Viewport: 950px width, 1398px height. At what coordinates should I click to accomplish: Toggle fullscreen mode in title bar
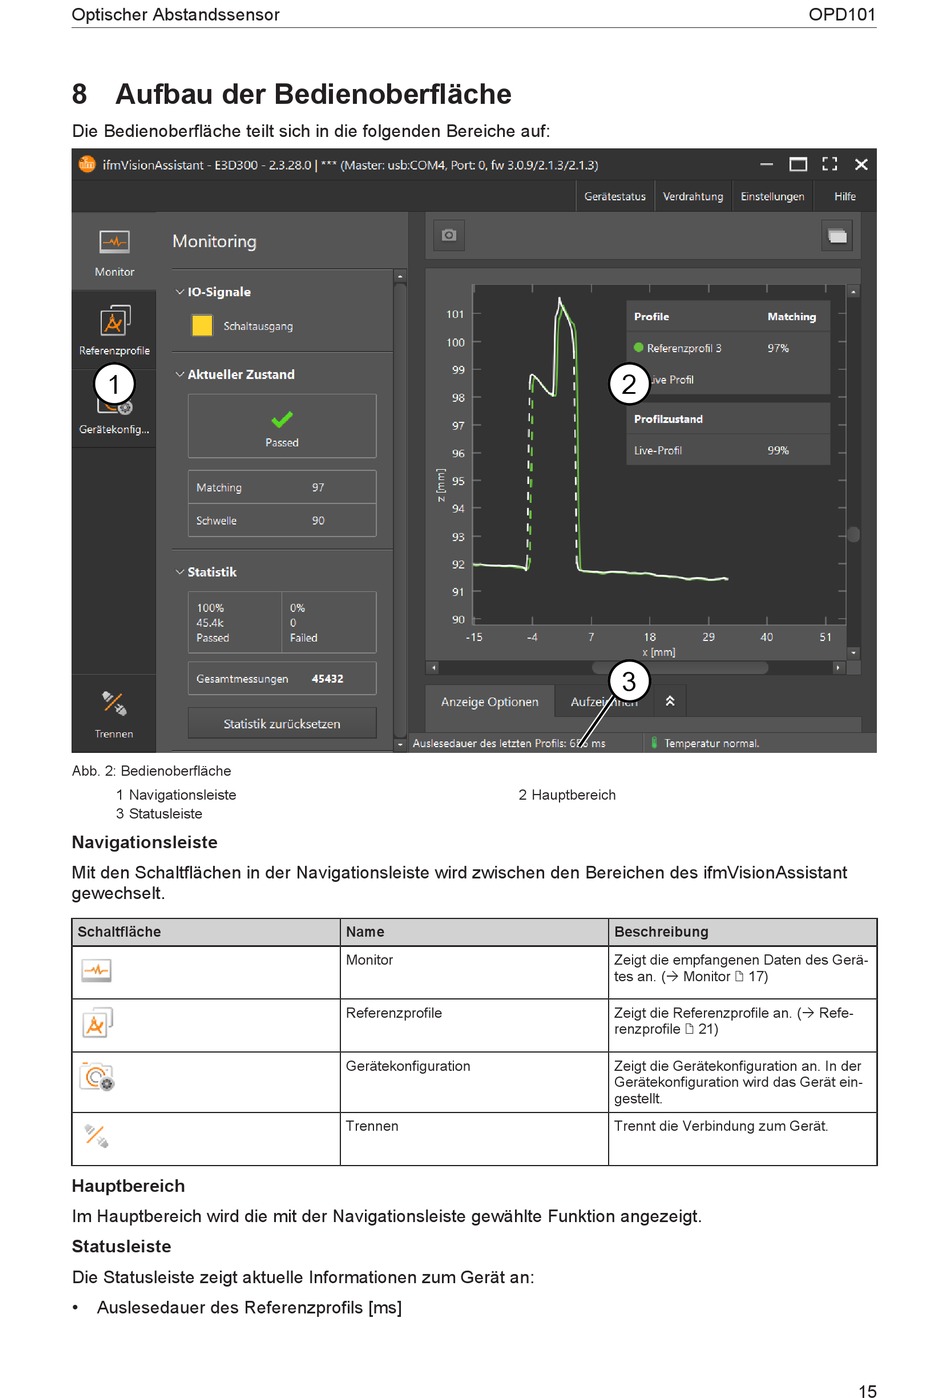coord(830,164)
